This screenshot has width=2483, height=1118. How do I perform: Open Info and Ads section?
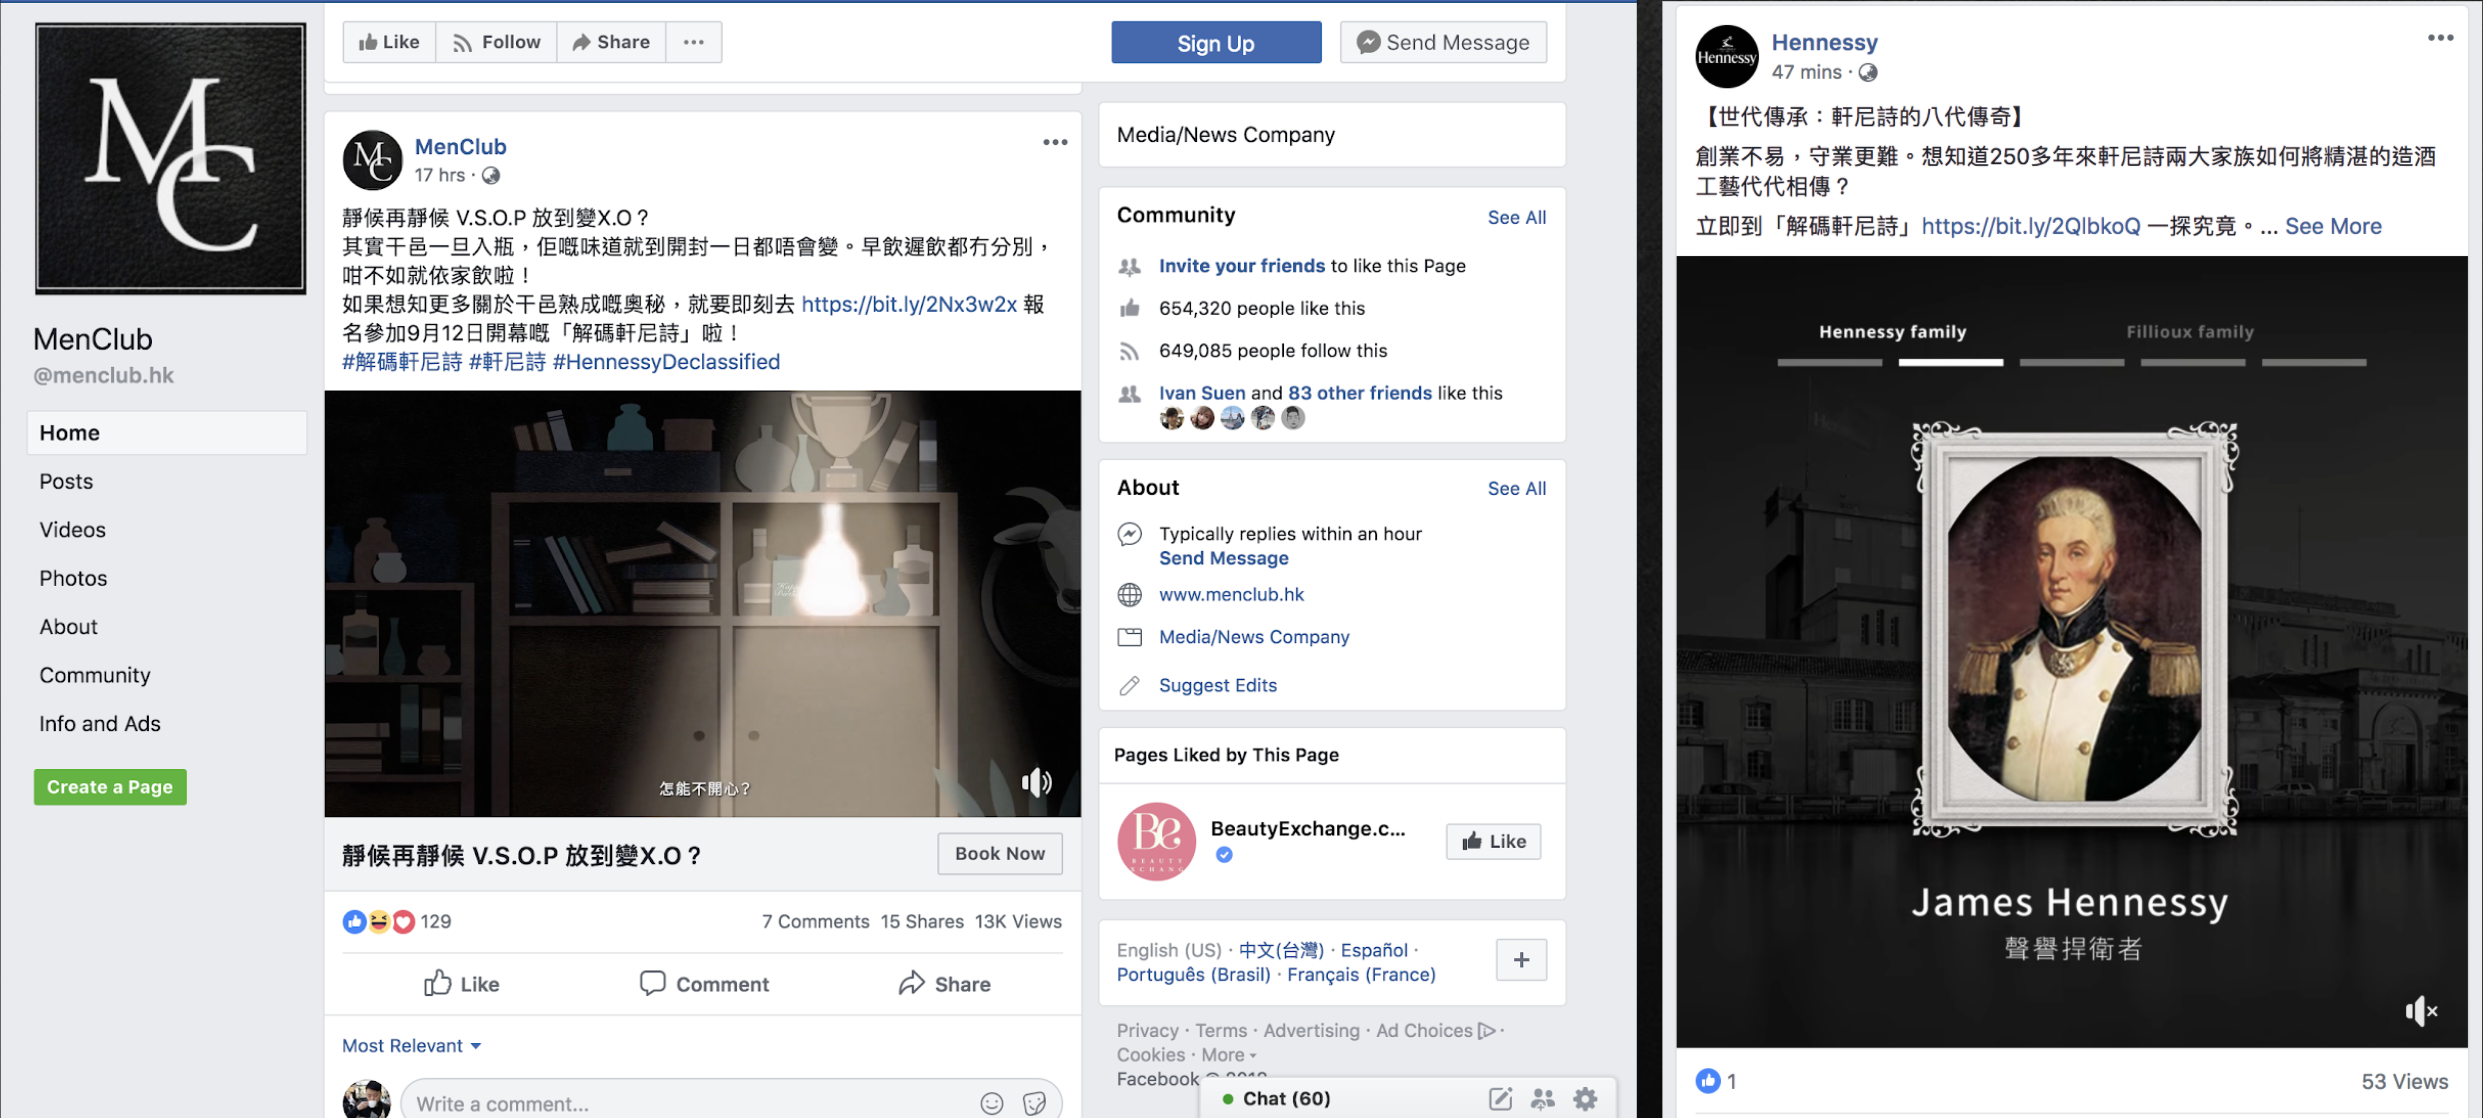(x=100, y=724)
